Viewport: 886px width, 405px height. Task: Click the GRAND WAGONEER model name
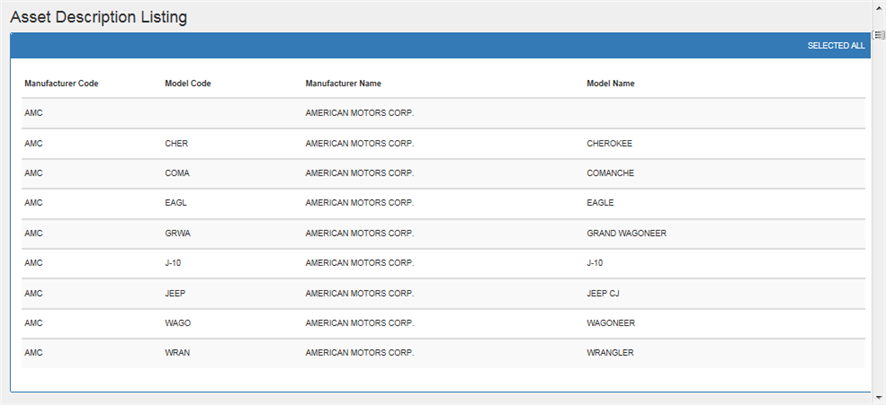[x=626, y=233]
